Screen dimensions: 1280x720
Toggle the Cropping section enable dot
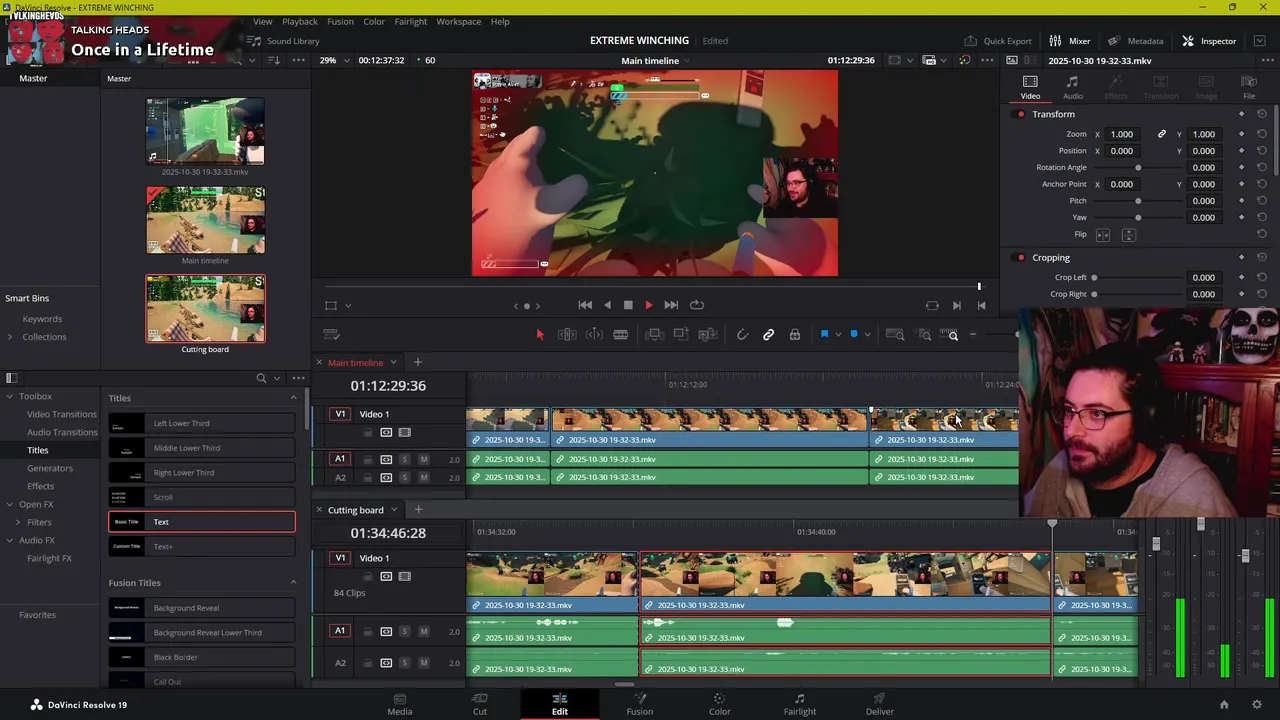pos(1020,258)
